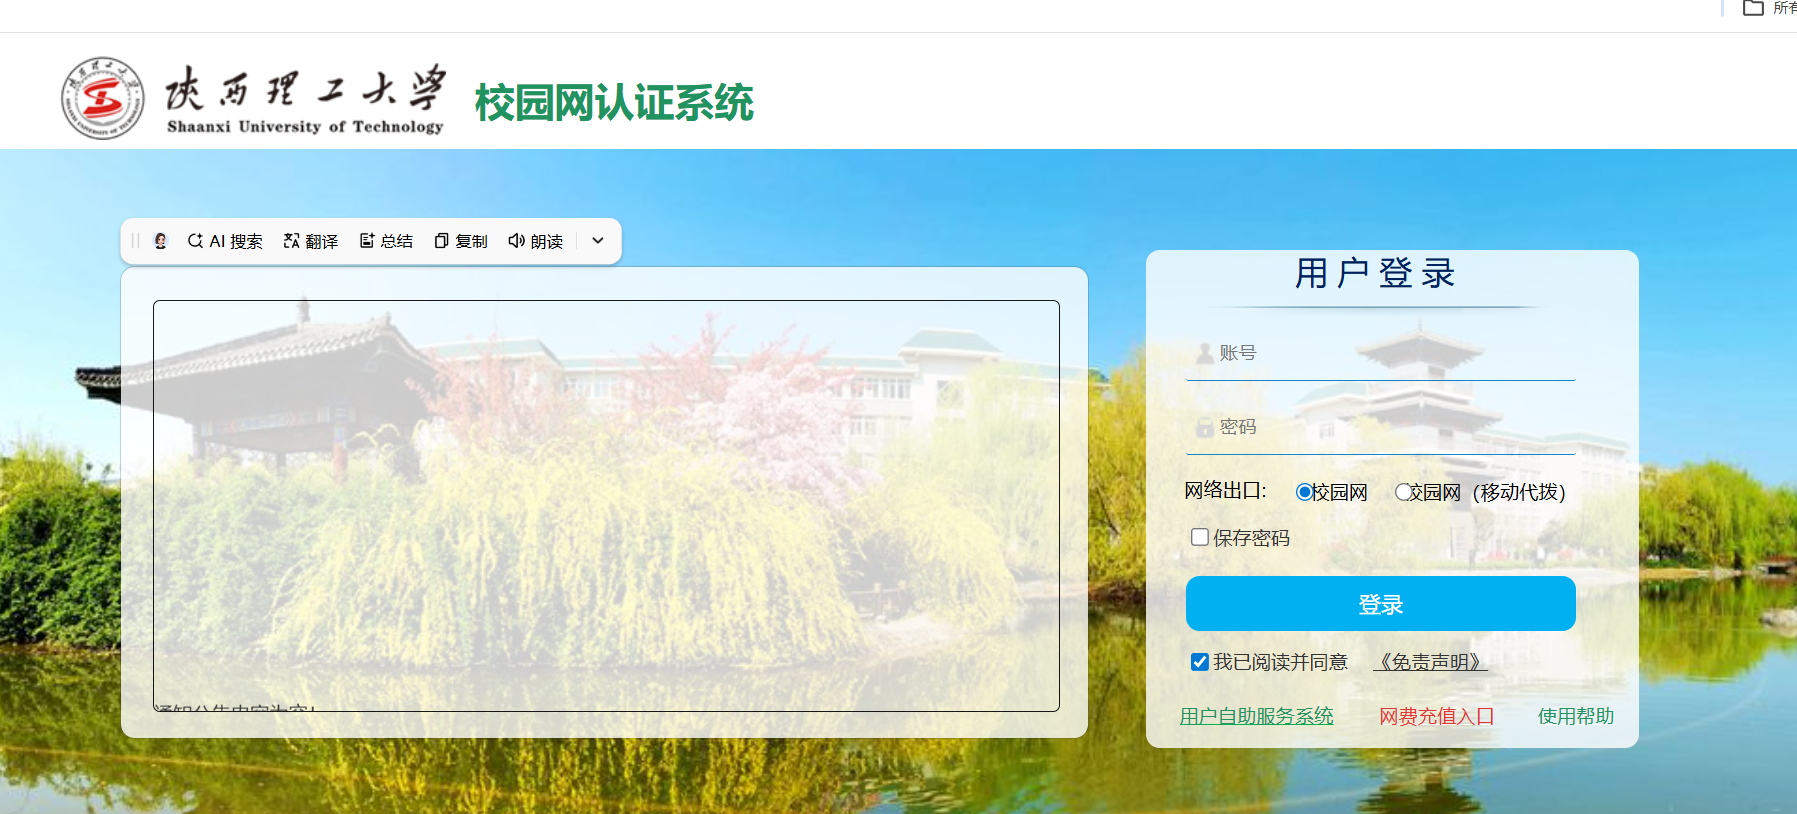This screenshot has height=814, width=1797.
Task: Click the notice announcement frame
Action: [x=606, y=506]
